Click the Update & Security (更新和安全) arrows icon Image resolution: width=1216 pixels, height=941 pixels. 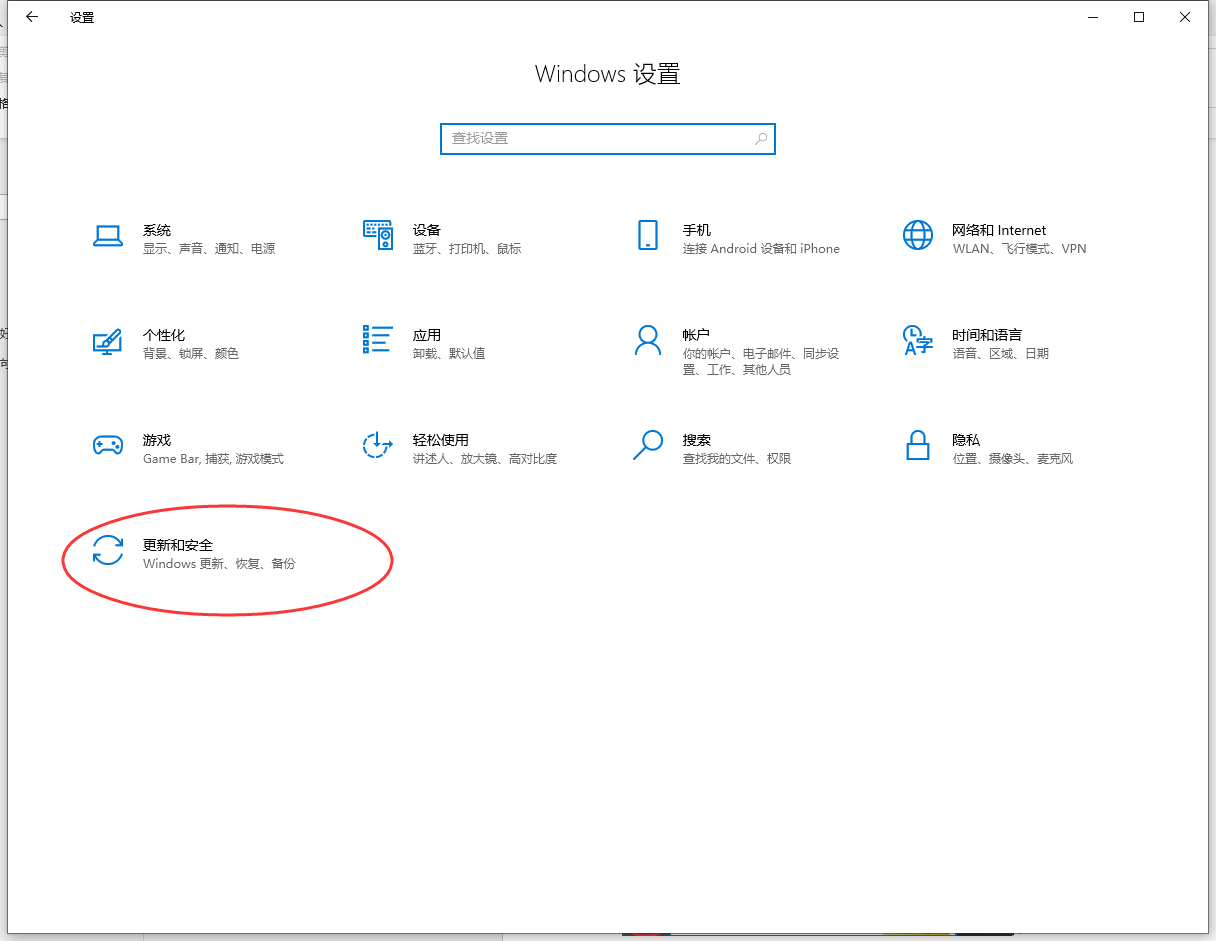(107, 551)
